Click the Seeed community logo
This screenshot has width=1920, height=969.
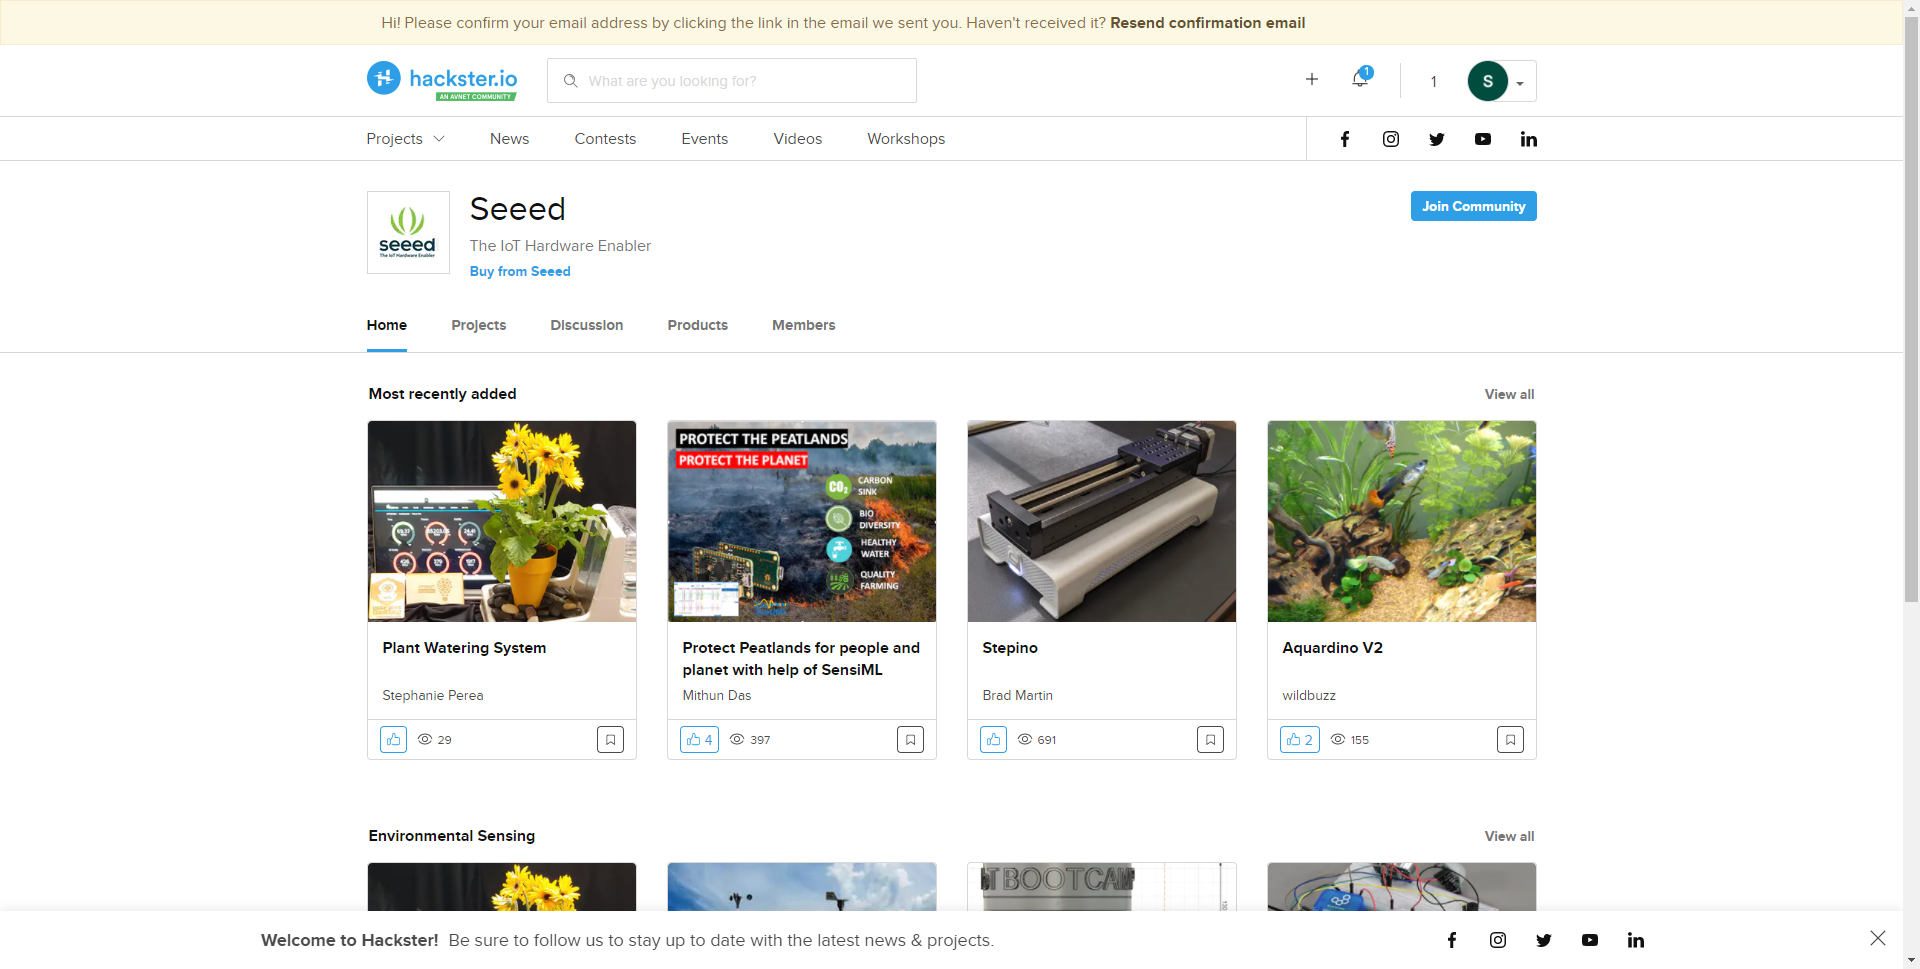408,233
